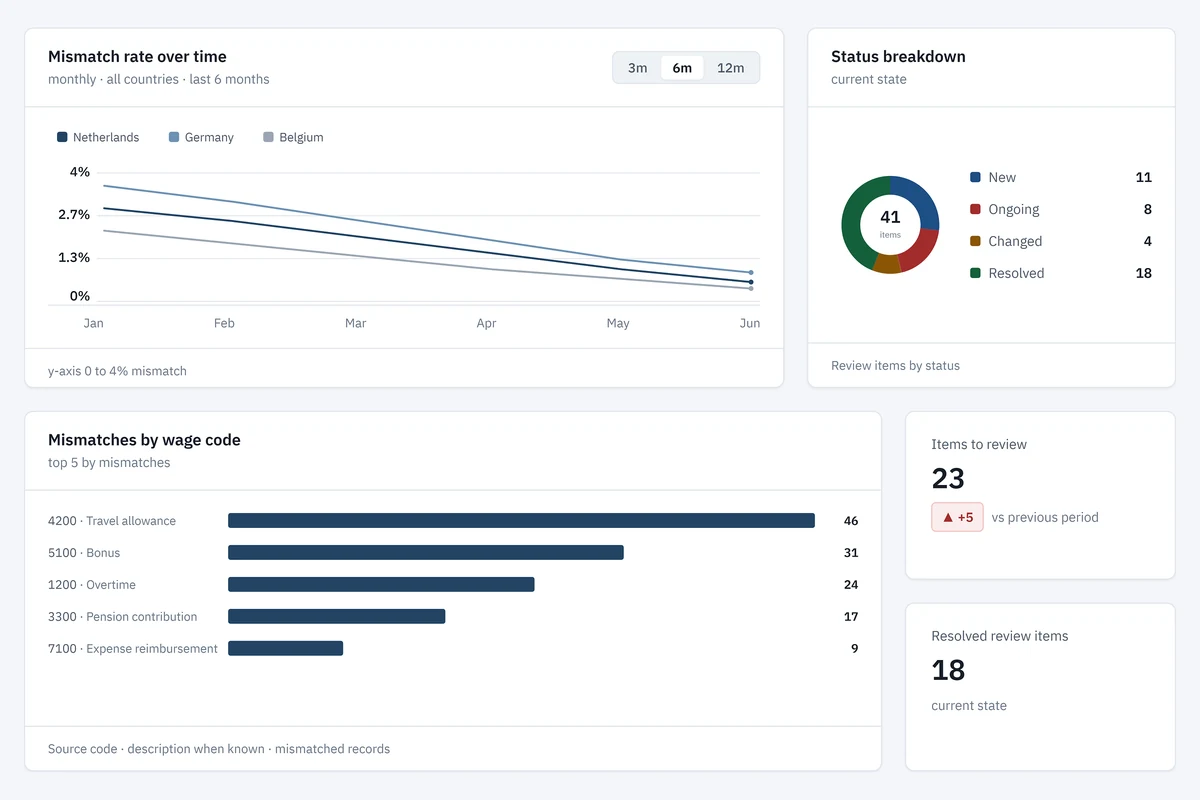
Task: Click the Ongoing status color swatch
Action: pos(975,209)
